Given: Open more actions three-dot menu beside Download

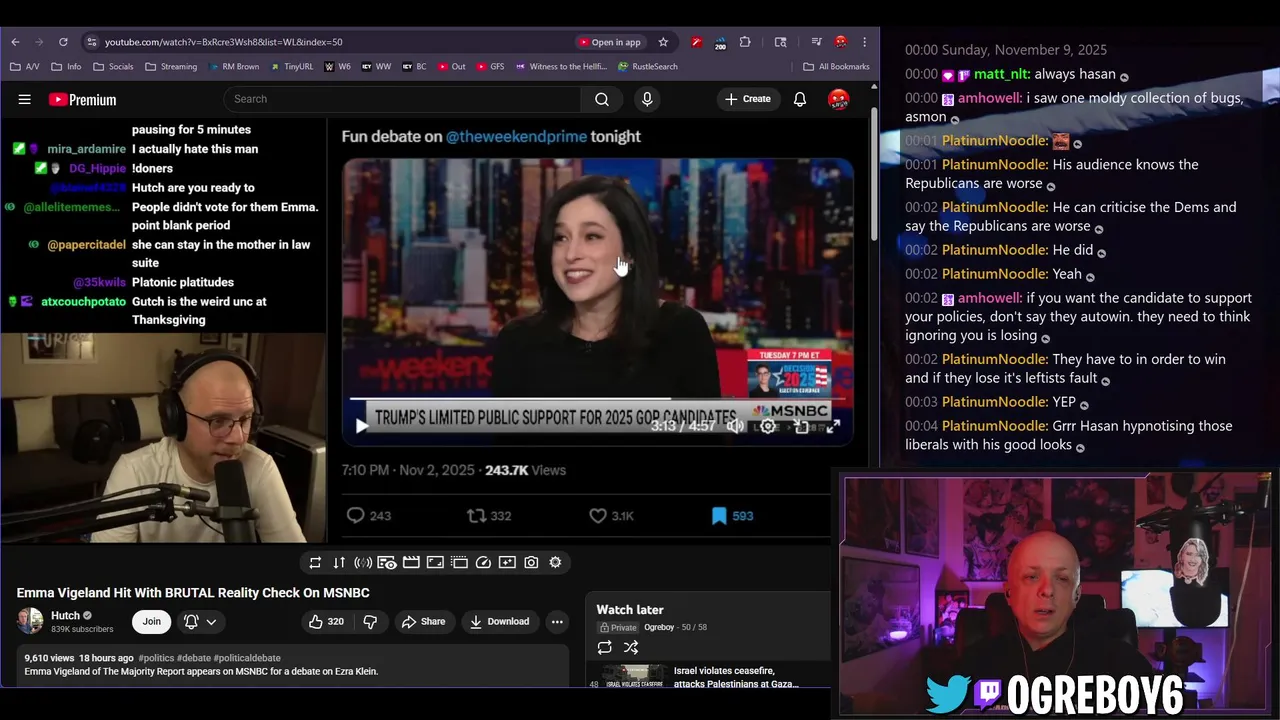Looking at the screenshot, I should pos(557,622).
